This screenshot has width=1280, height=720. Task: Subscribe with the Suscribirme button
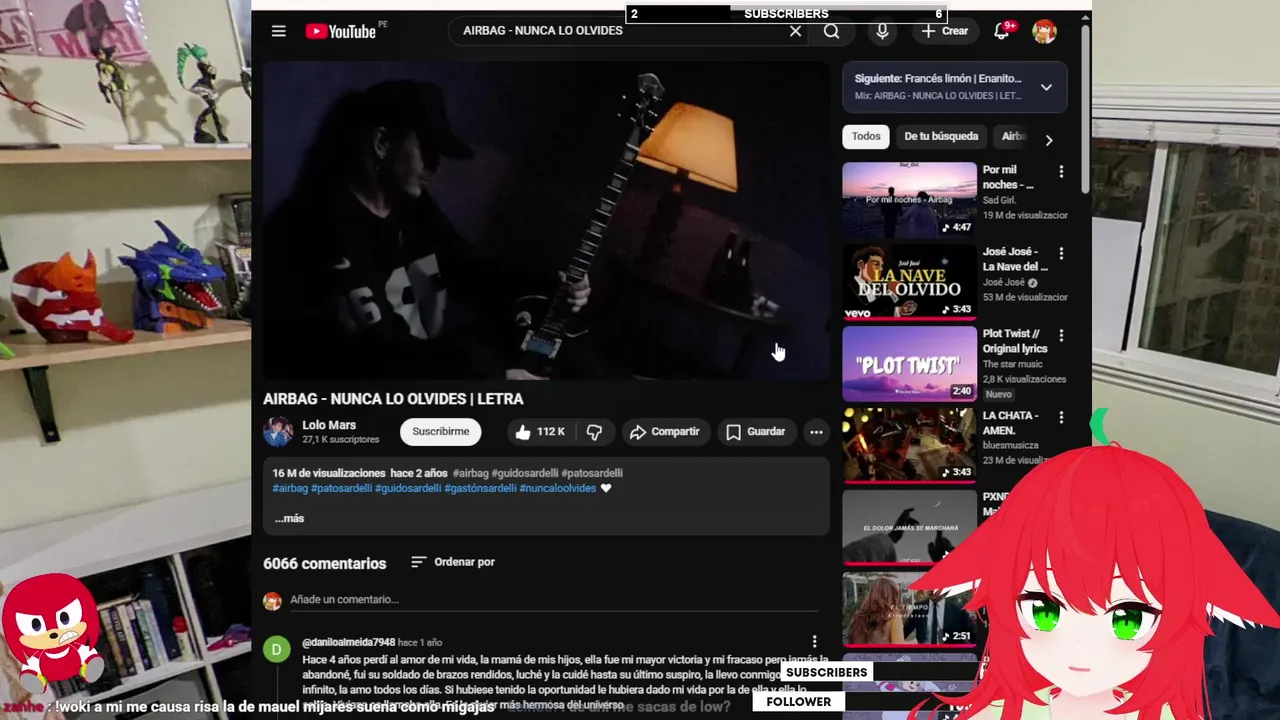tap(441, 432)
